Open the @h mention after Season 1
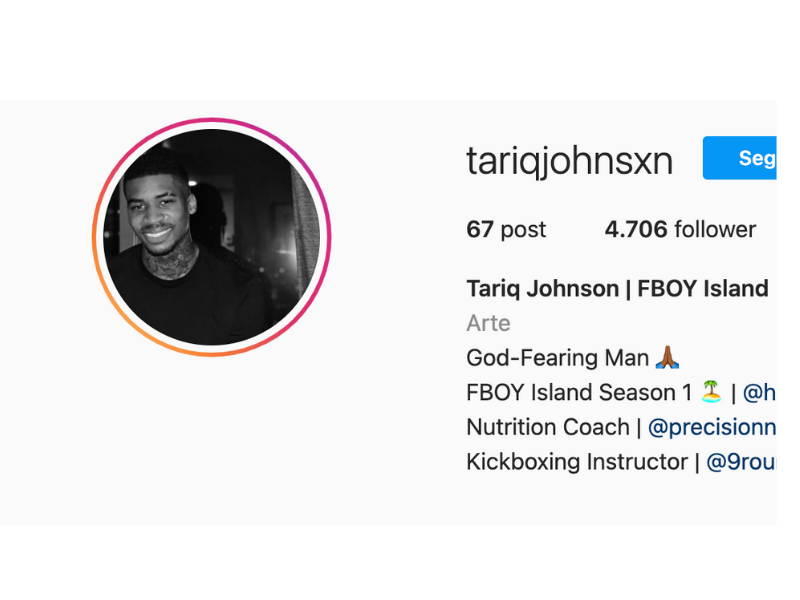Screen dimensions: 800x600 click(x=759, y=393)
